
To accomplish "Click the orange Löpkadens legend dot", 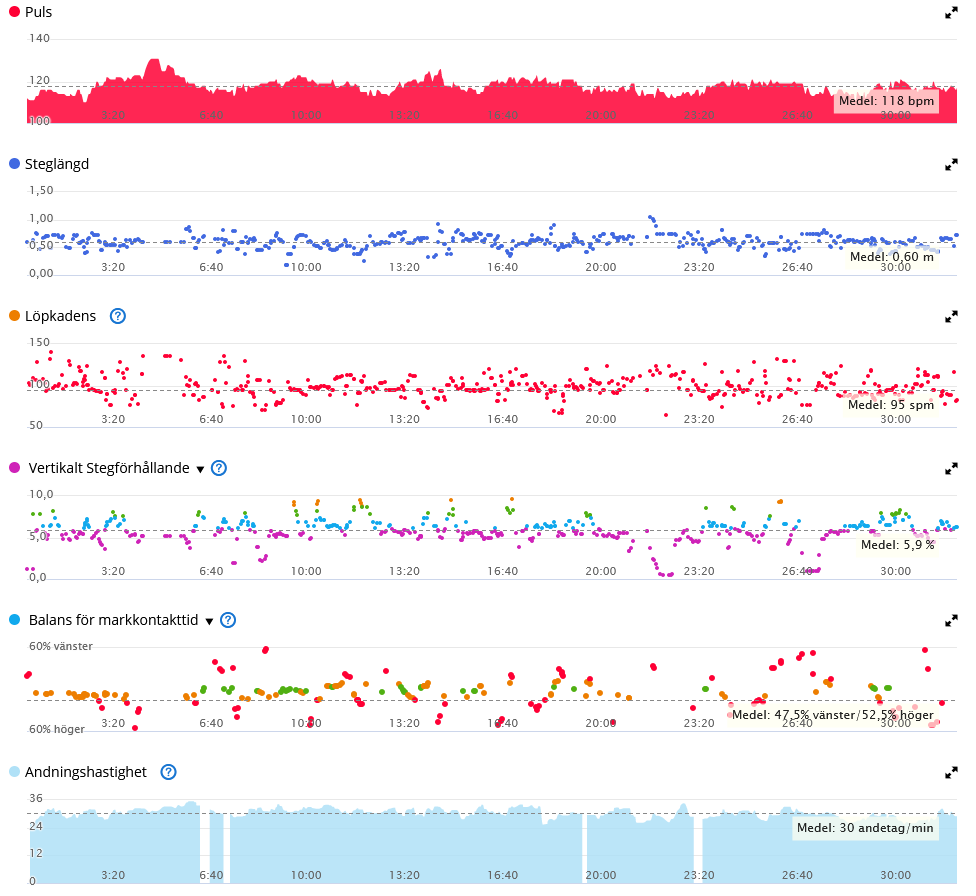I will (14, 316).
